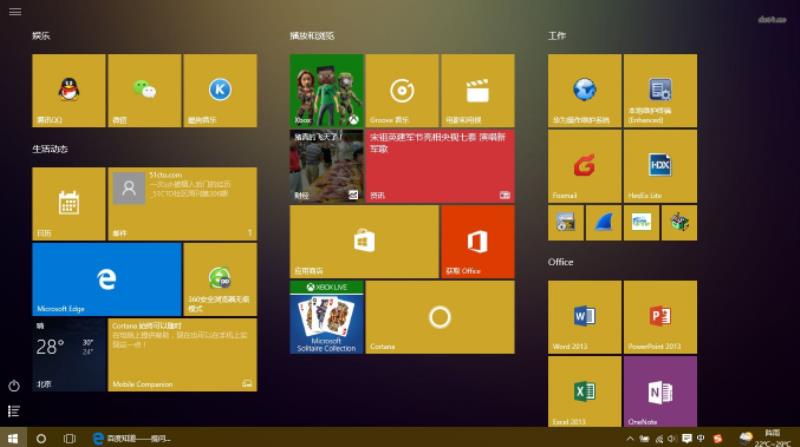Click the Sogou input tray icon
The image size is (800, 447).
coord(717,438)
